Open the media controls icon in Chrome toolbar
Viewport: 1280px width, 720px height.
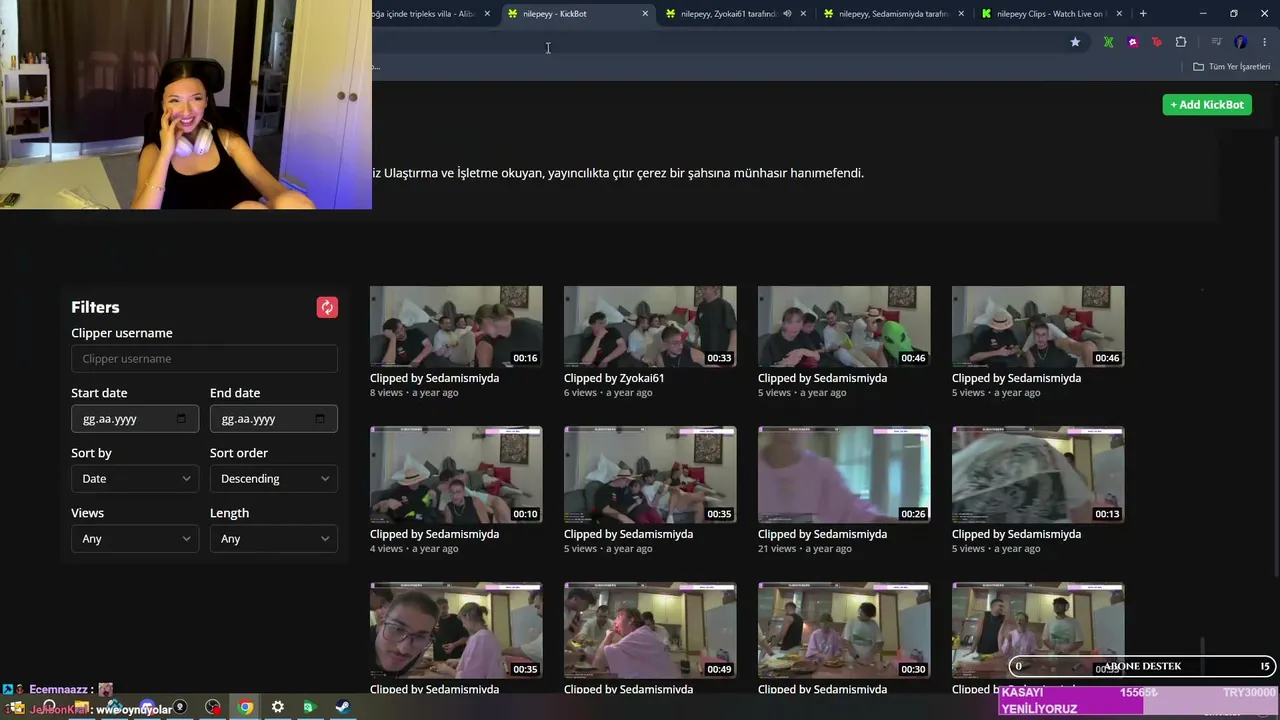(x=1216, y=42)
